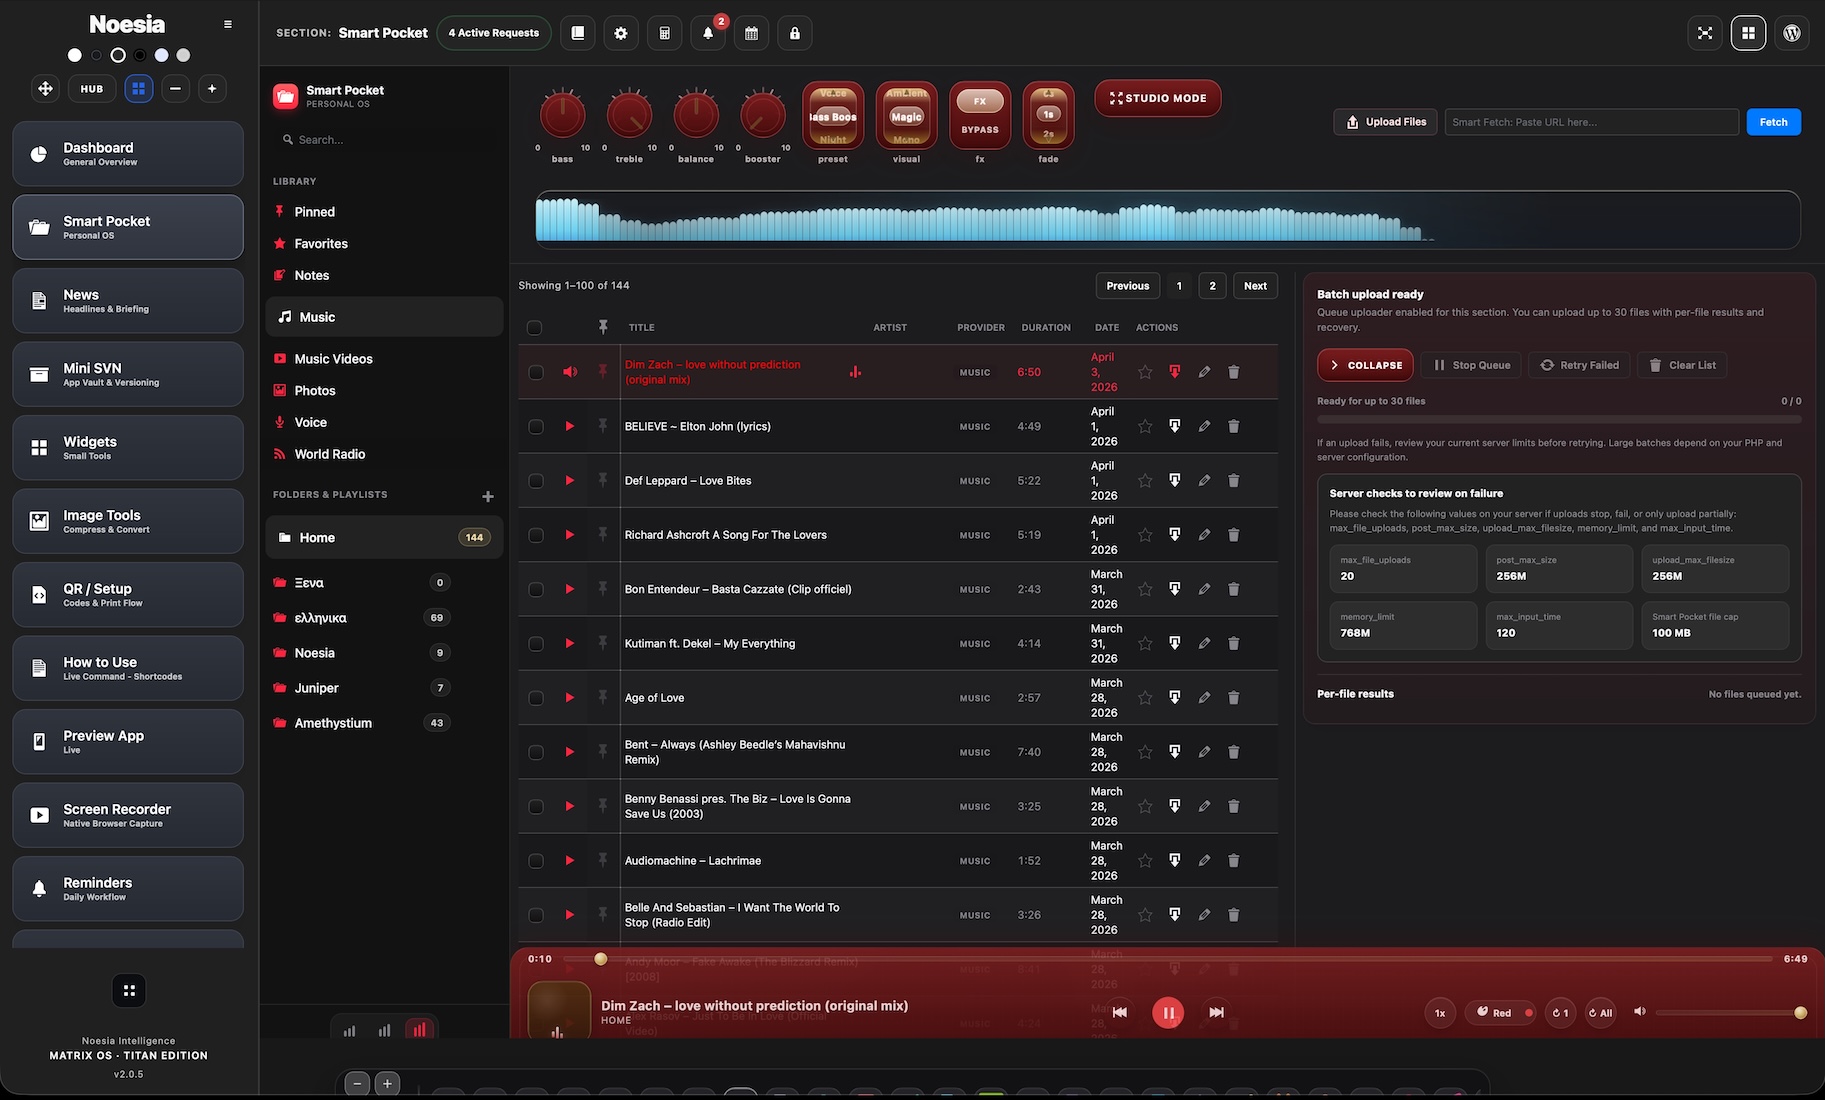Screen dimensions: 1825x1100
Task: Favorite the Def Leppard – Love Bites track
Action: [x=1145, y=481]
